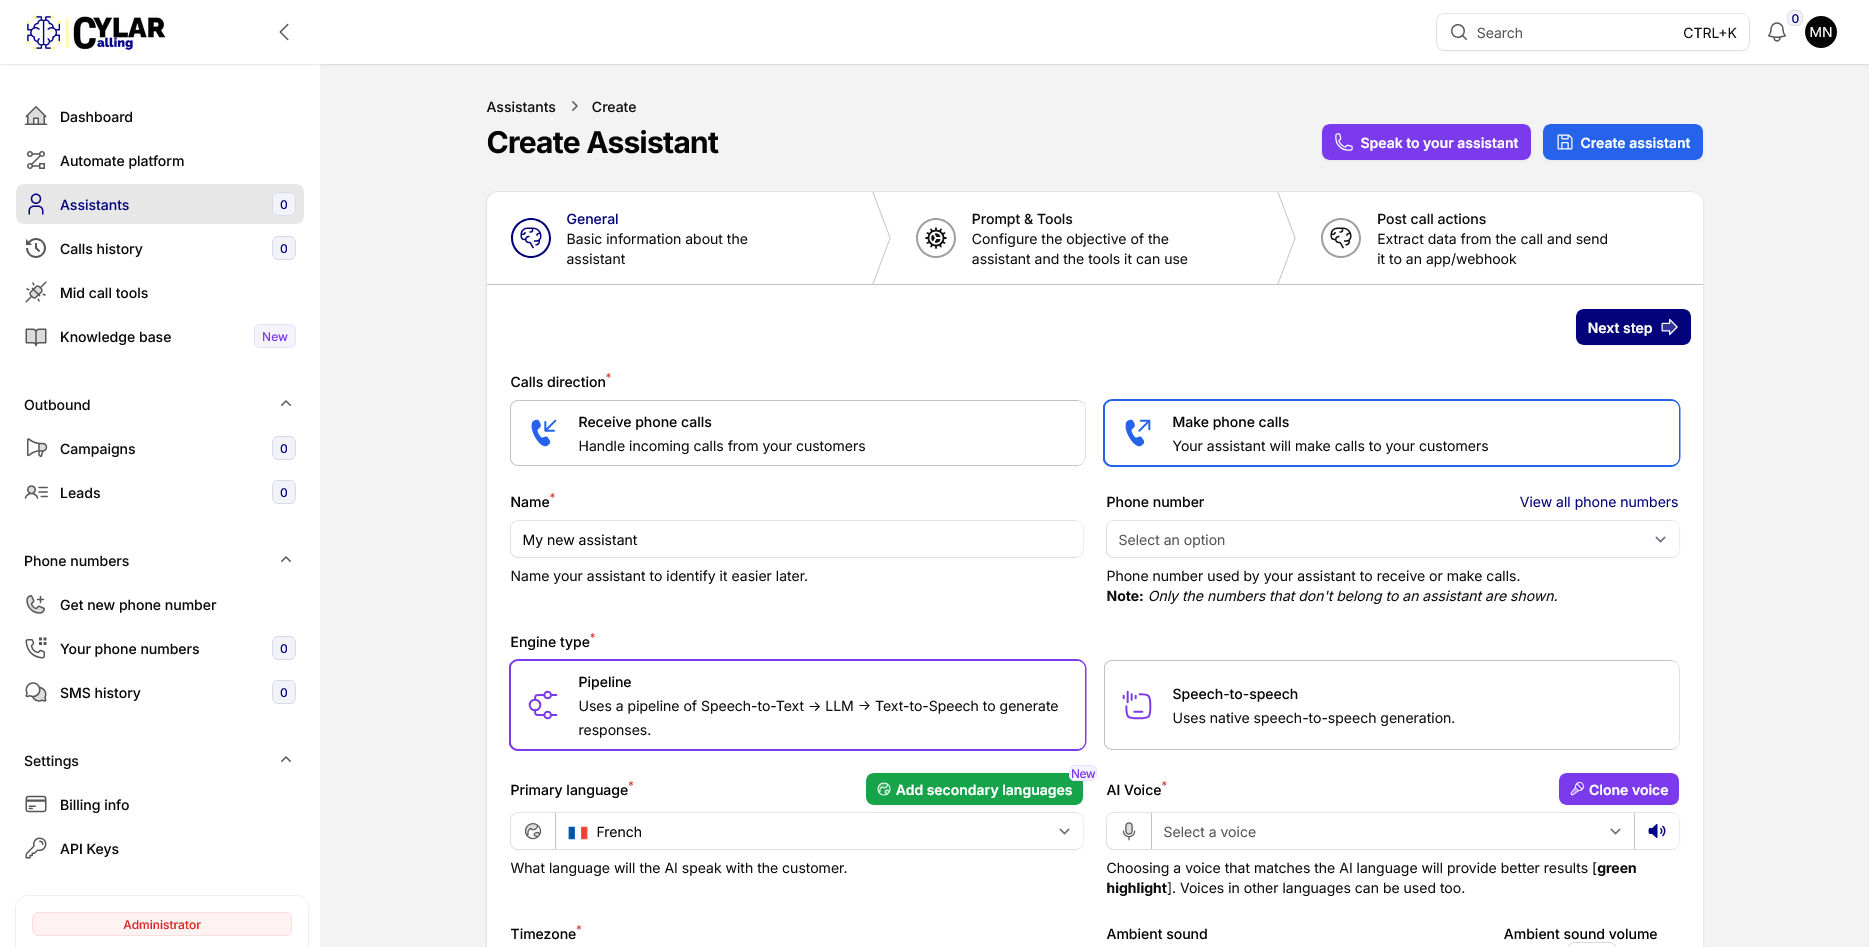Click the Assistants person icon
The width and height of the screenshot is (1869, 947).
point(36,204)
